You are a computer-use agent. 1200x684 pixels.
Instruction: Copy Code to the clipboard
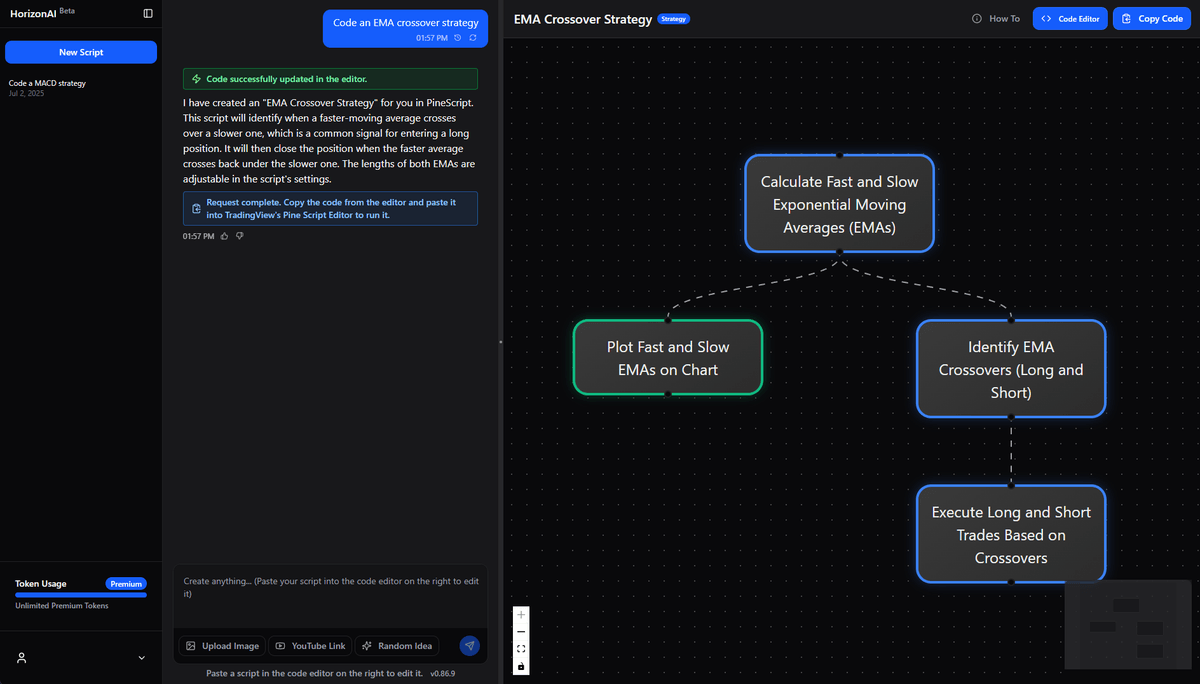[1151, 18]
